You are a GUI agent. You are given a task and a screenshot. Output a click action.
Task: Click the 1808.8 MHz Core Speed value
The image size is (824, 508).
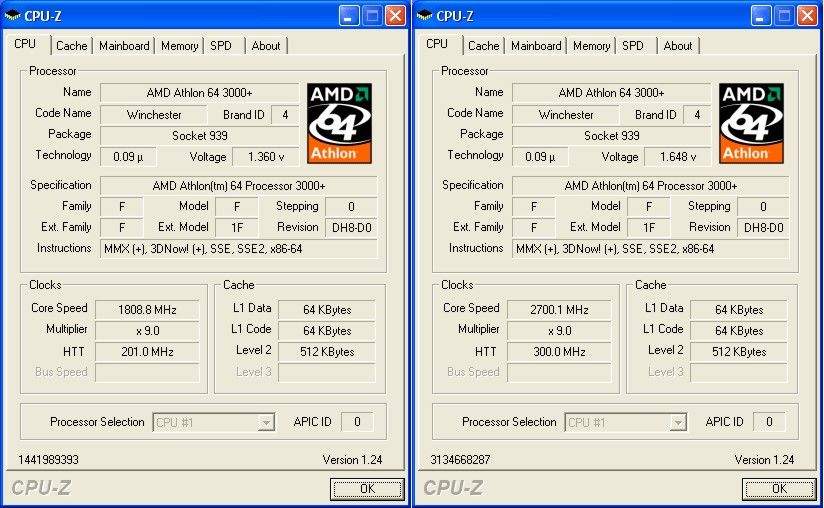(x=147, y=310)
